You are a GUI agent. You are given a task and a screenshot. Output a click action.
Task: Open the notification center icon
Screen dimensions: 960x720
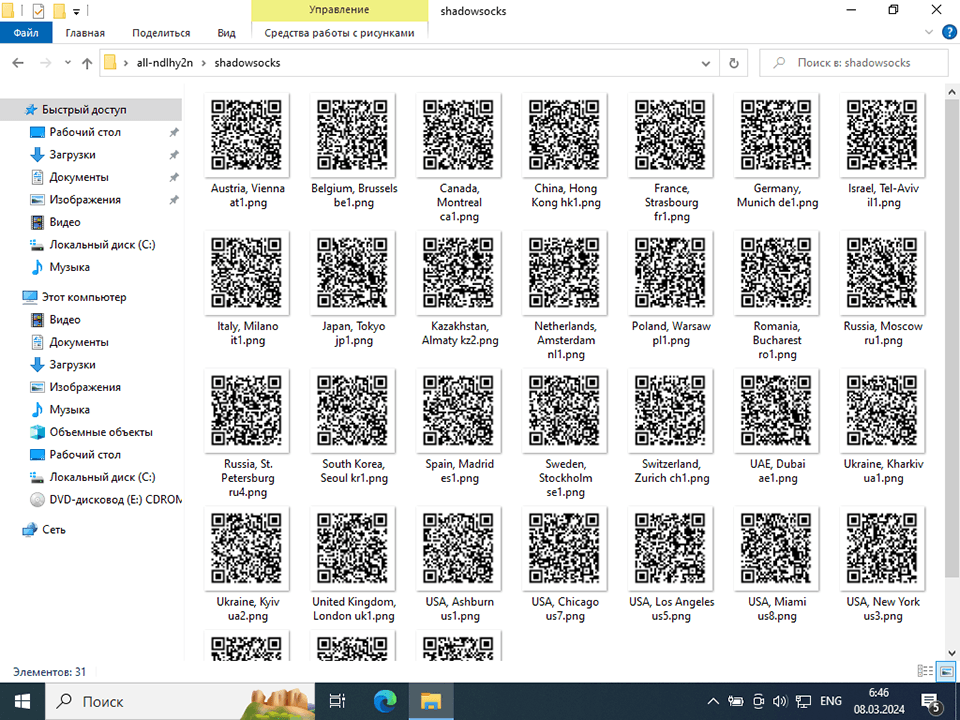(x=932, y=702)
